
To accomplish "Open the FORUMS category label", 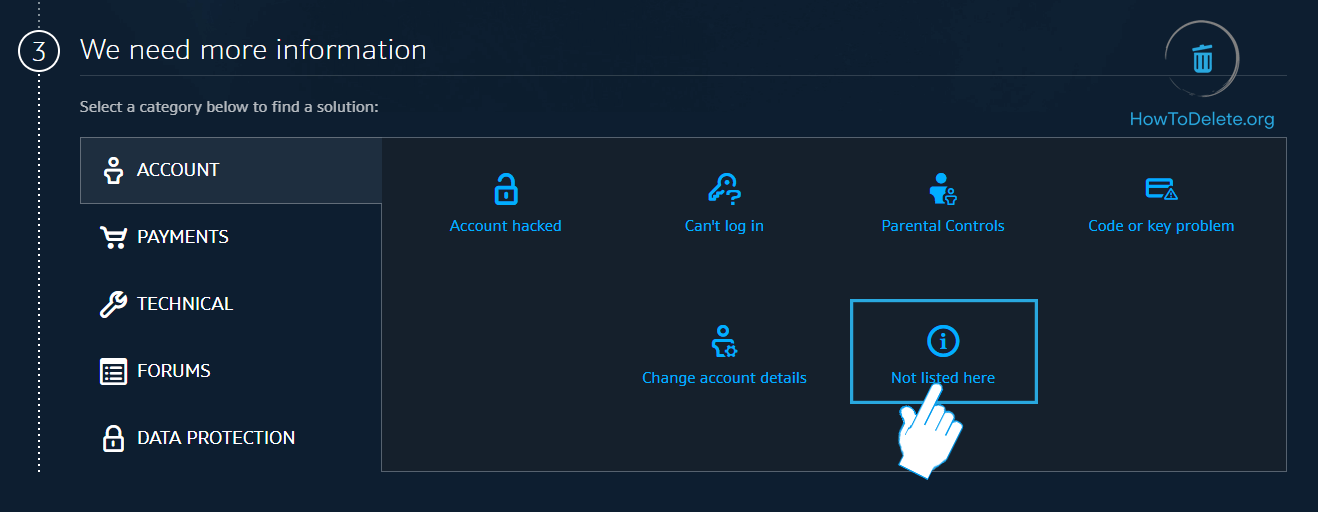I will [174, 371].
